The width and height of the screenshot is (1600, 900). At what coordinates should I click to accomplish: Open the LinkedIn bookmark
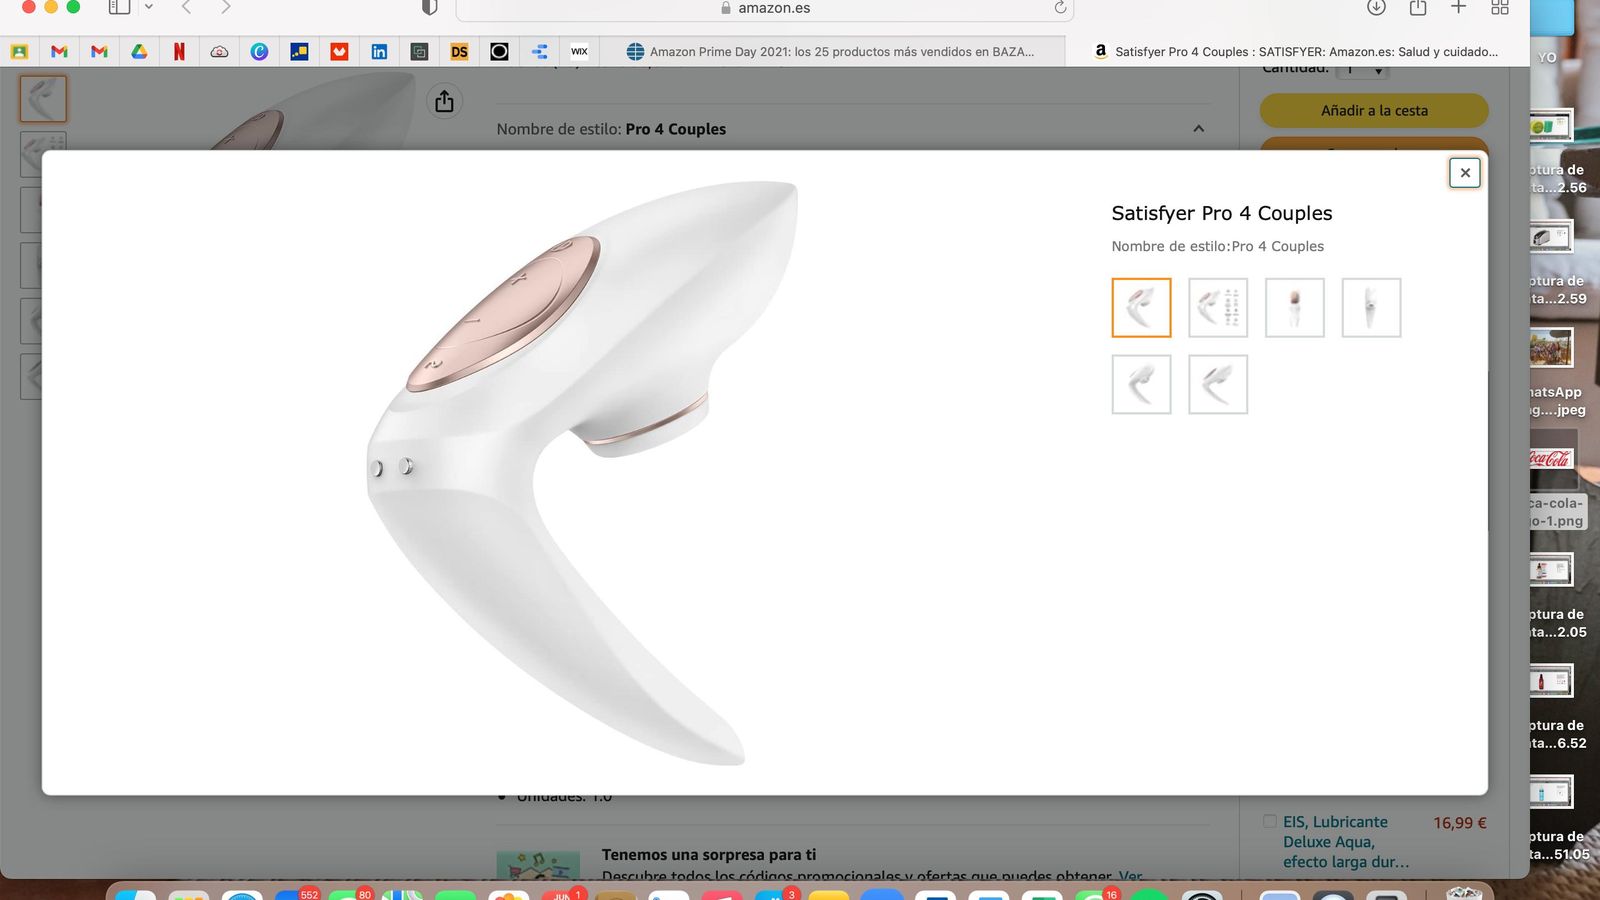point(379,51)
